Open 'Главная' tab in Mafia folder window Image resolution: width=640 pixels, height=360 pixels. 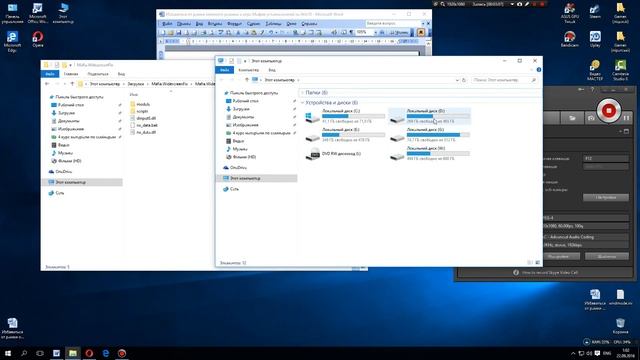71,74
